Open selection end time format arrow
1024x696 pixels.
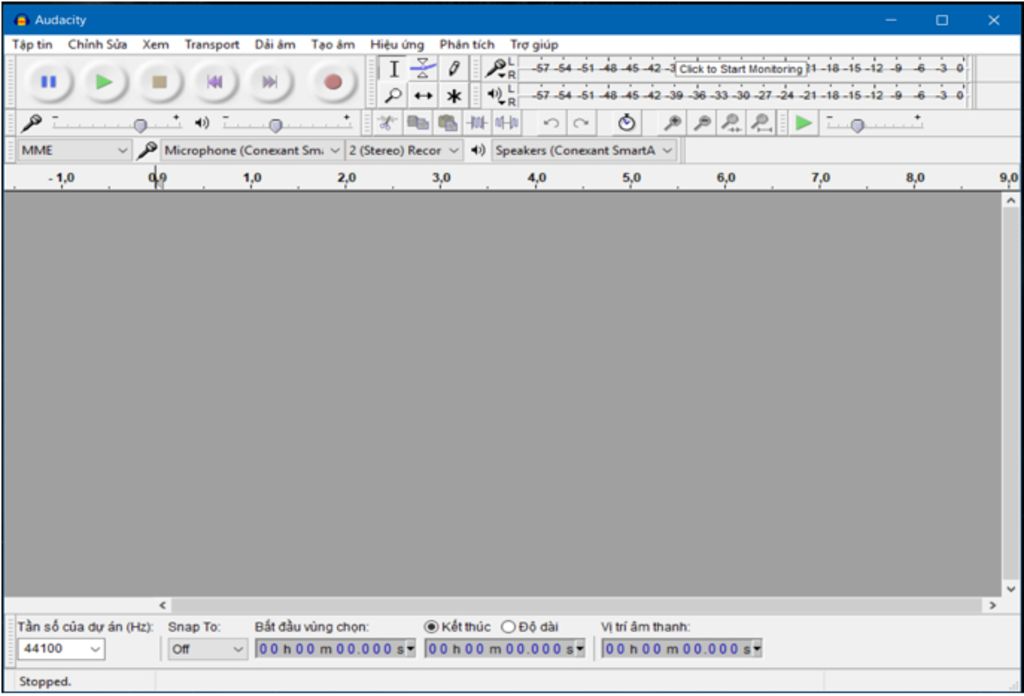[x=580, y=649]
